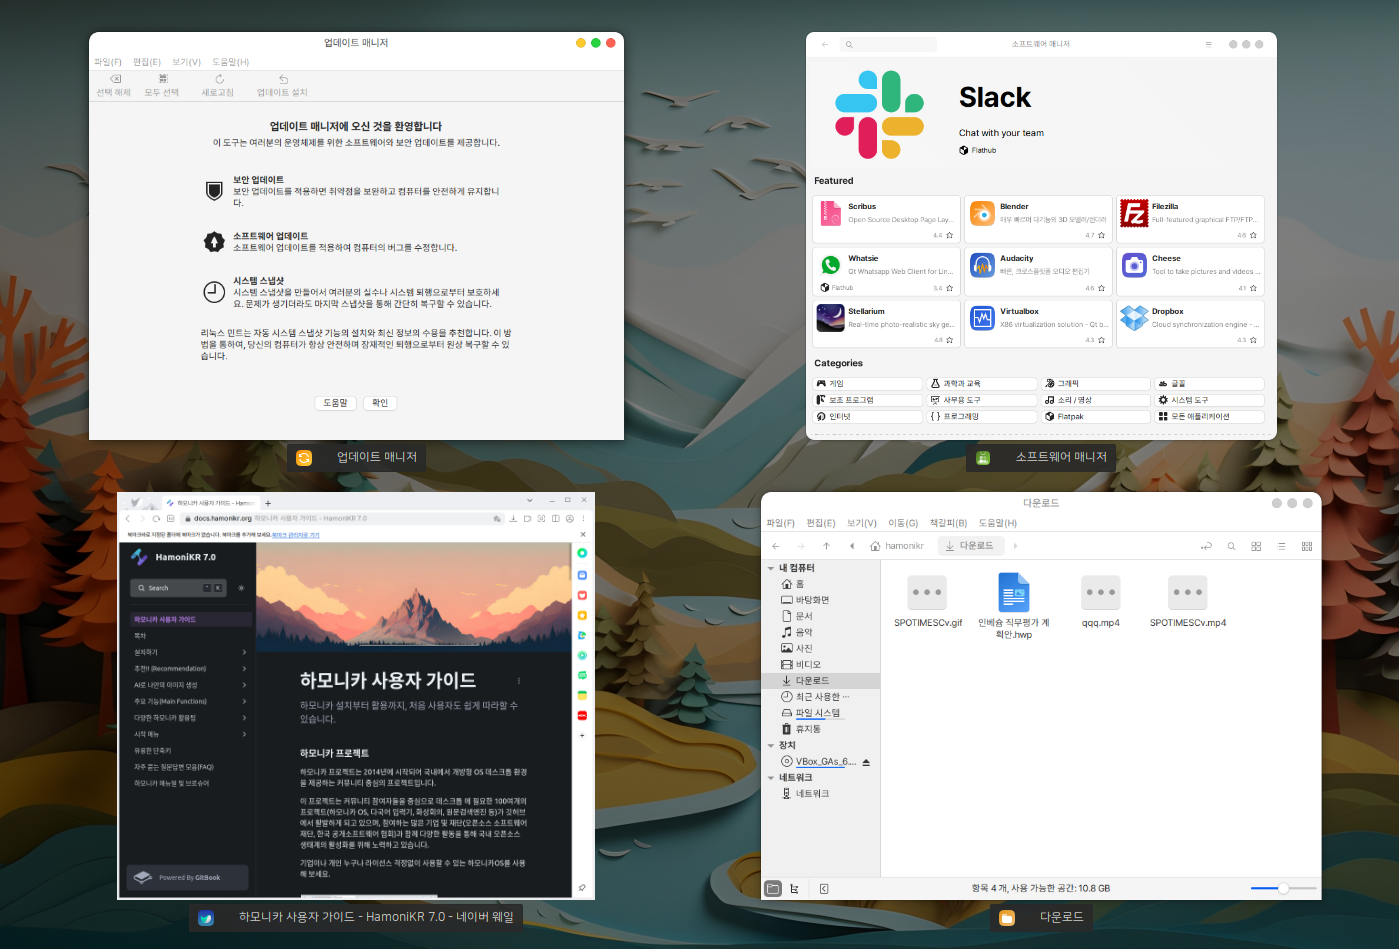Switch file manager to list view

coord(1281,546)
